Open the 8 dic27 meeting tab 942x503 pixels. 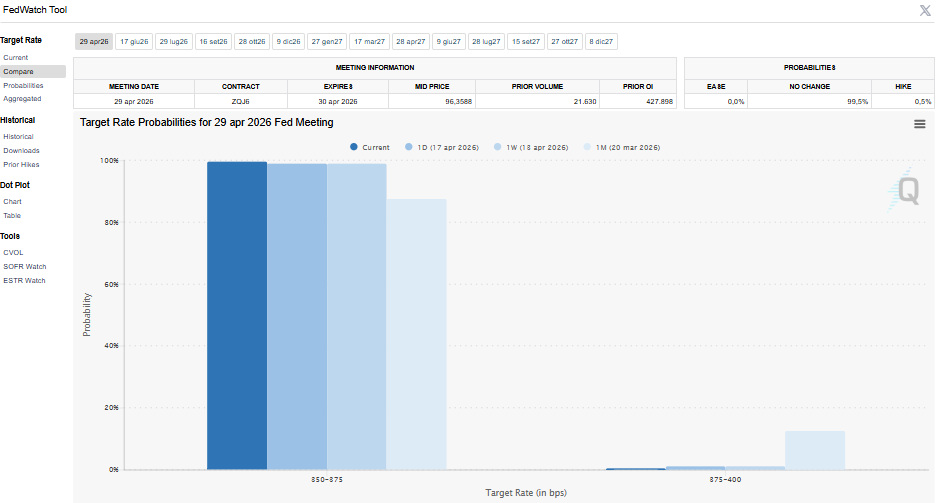pyautogui.click(x=601, y=42)
